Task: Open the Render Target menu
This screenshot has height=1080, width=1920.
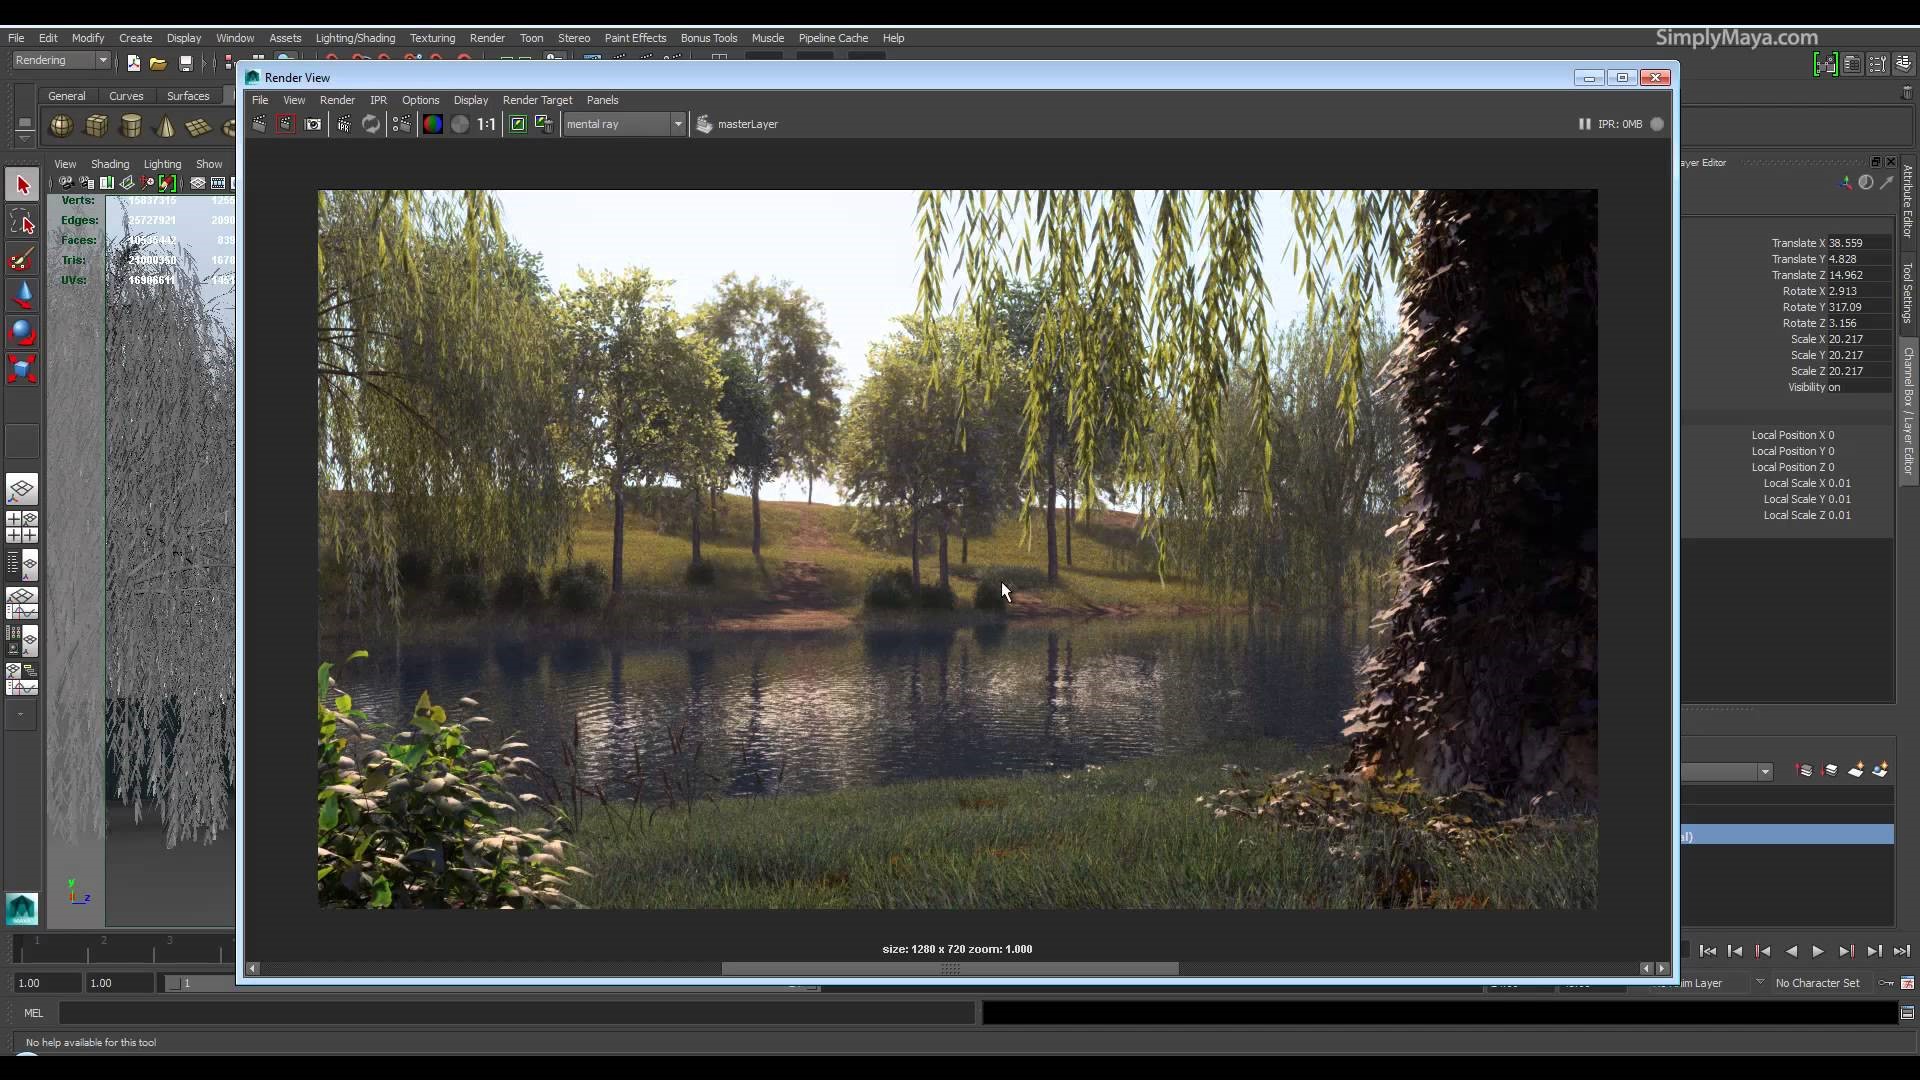Action: (537, 100)
